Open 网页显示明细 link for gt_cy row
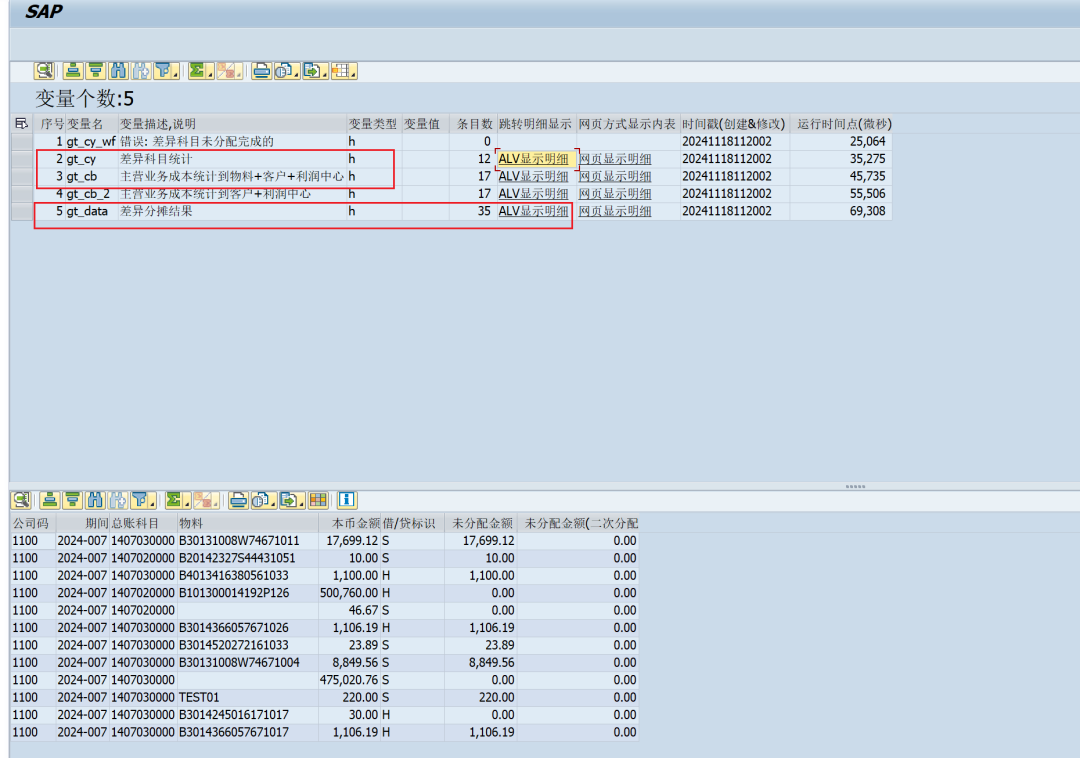The height and width of the screenshot is (758, 1080). [614, 159]
